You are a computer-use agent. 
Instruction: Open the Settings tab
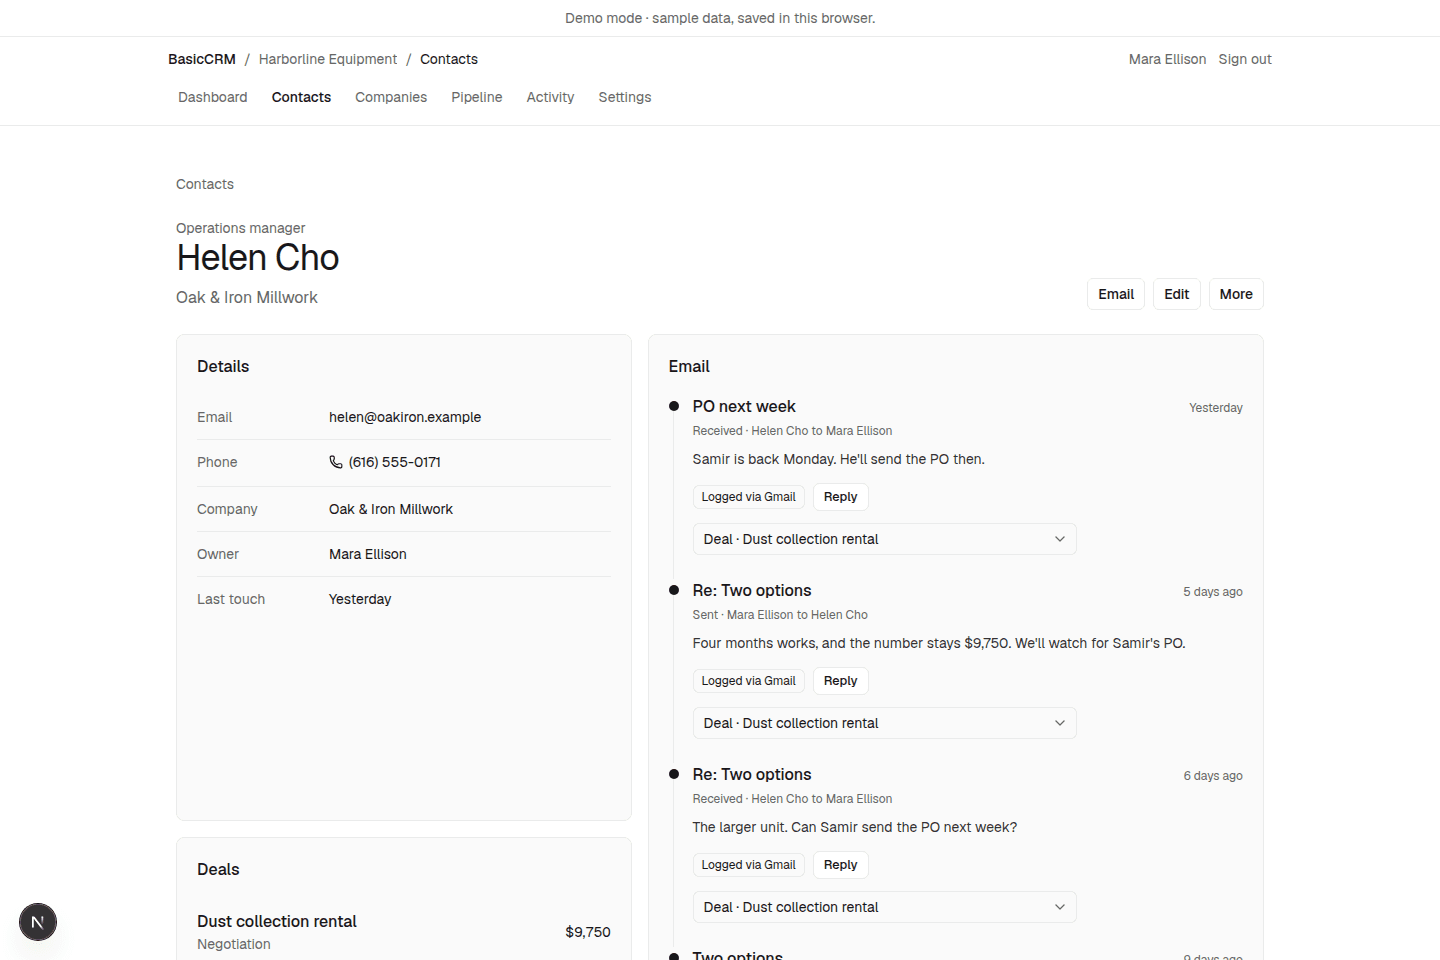click(625, 97)
